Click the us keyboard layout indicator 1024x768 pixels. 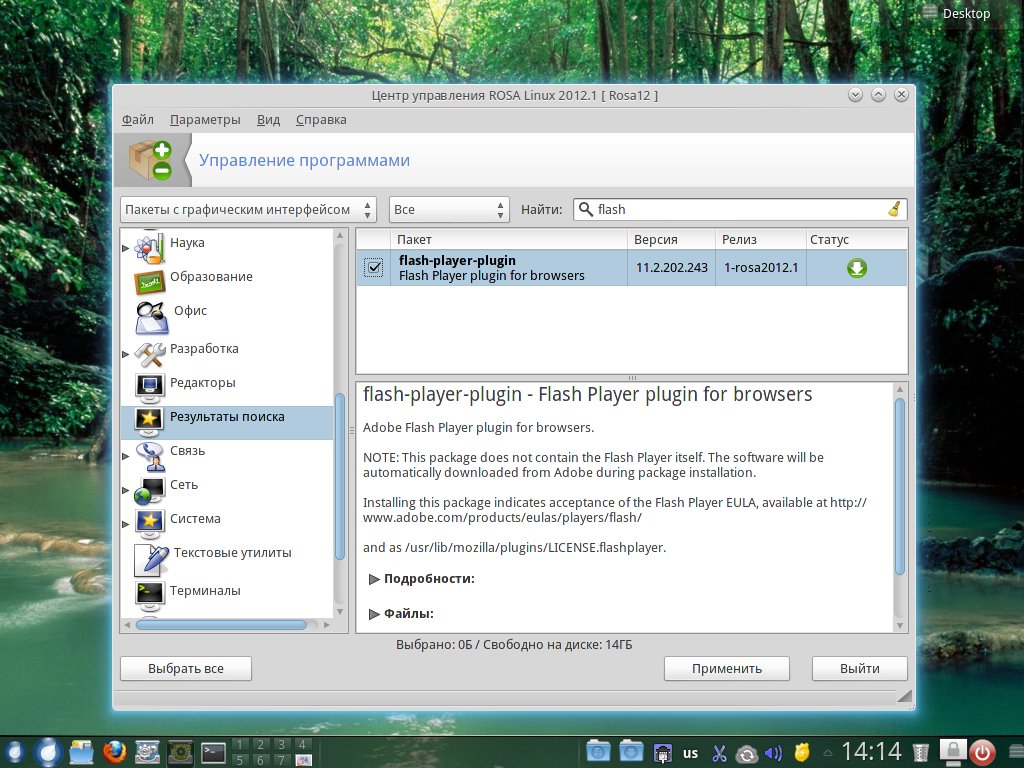690,753
